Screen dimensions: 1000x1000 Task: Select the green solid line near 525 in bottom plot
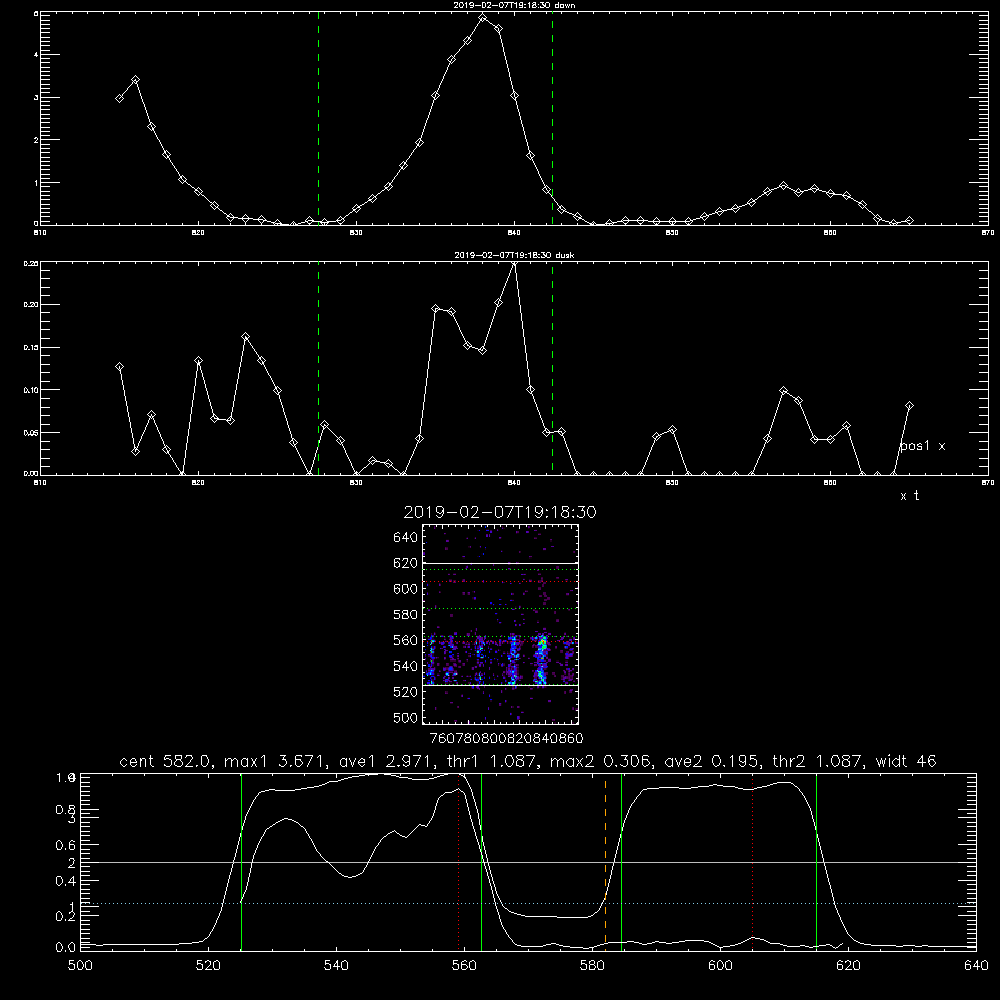click(x=241, y=862)
